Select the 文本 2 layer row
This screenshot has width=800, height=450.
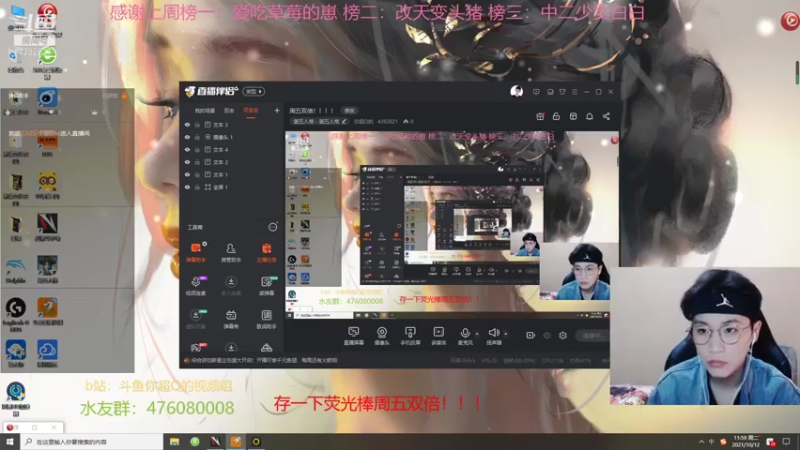232,162
